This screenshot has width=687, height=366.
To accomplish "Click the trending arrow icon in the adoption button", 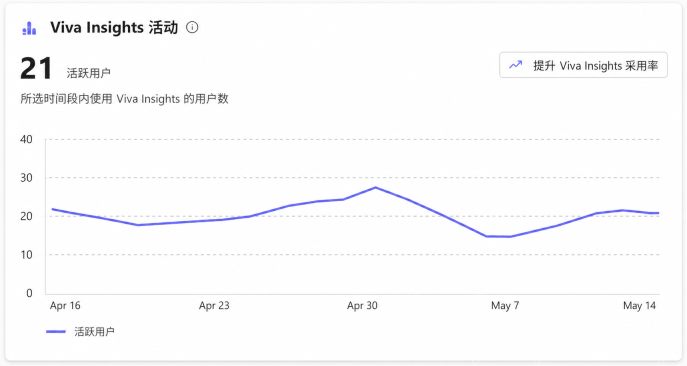I will click(516, 65).
